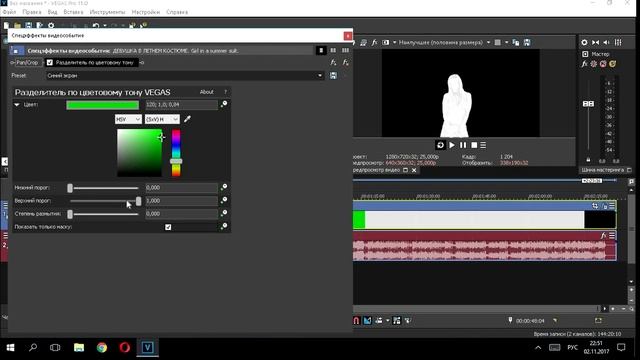Click the green color swatch bar
Screen dimensions: 640x360
coord(102,105)
